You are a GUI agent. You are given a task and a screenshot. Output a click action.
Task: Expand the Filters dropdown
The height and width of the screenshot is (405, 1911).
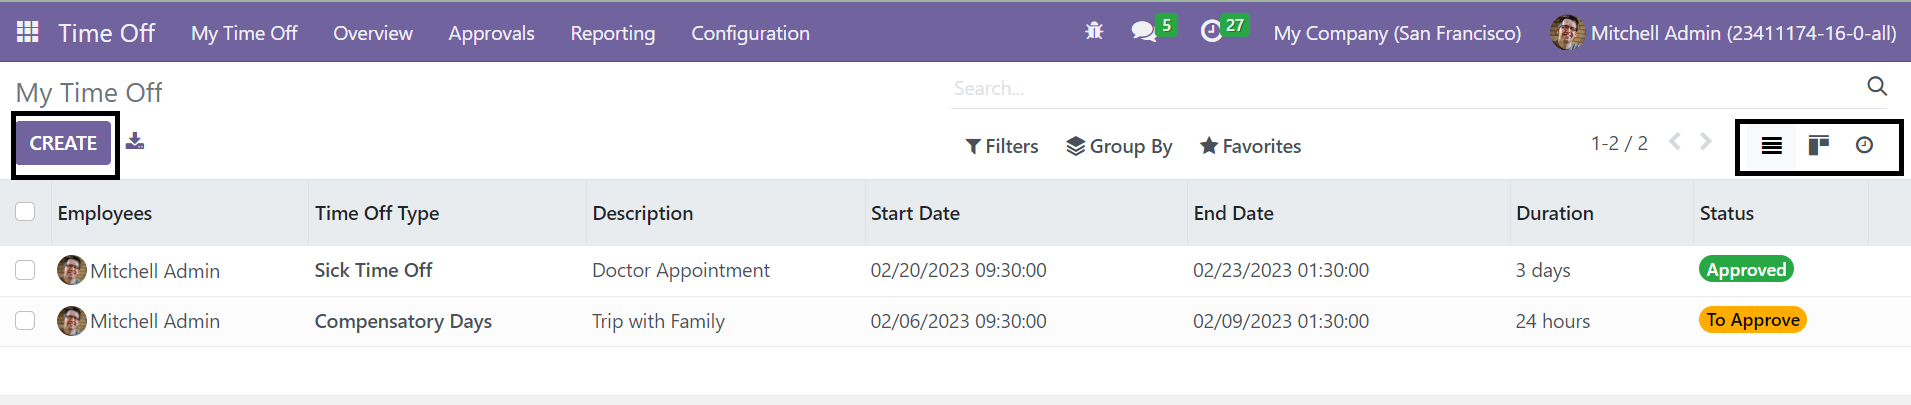tap(1002, 146)
